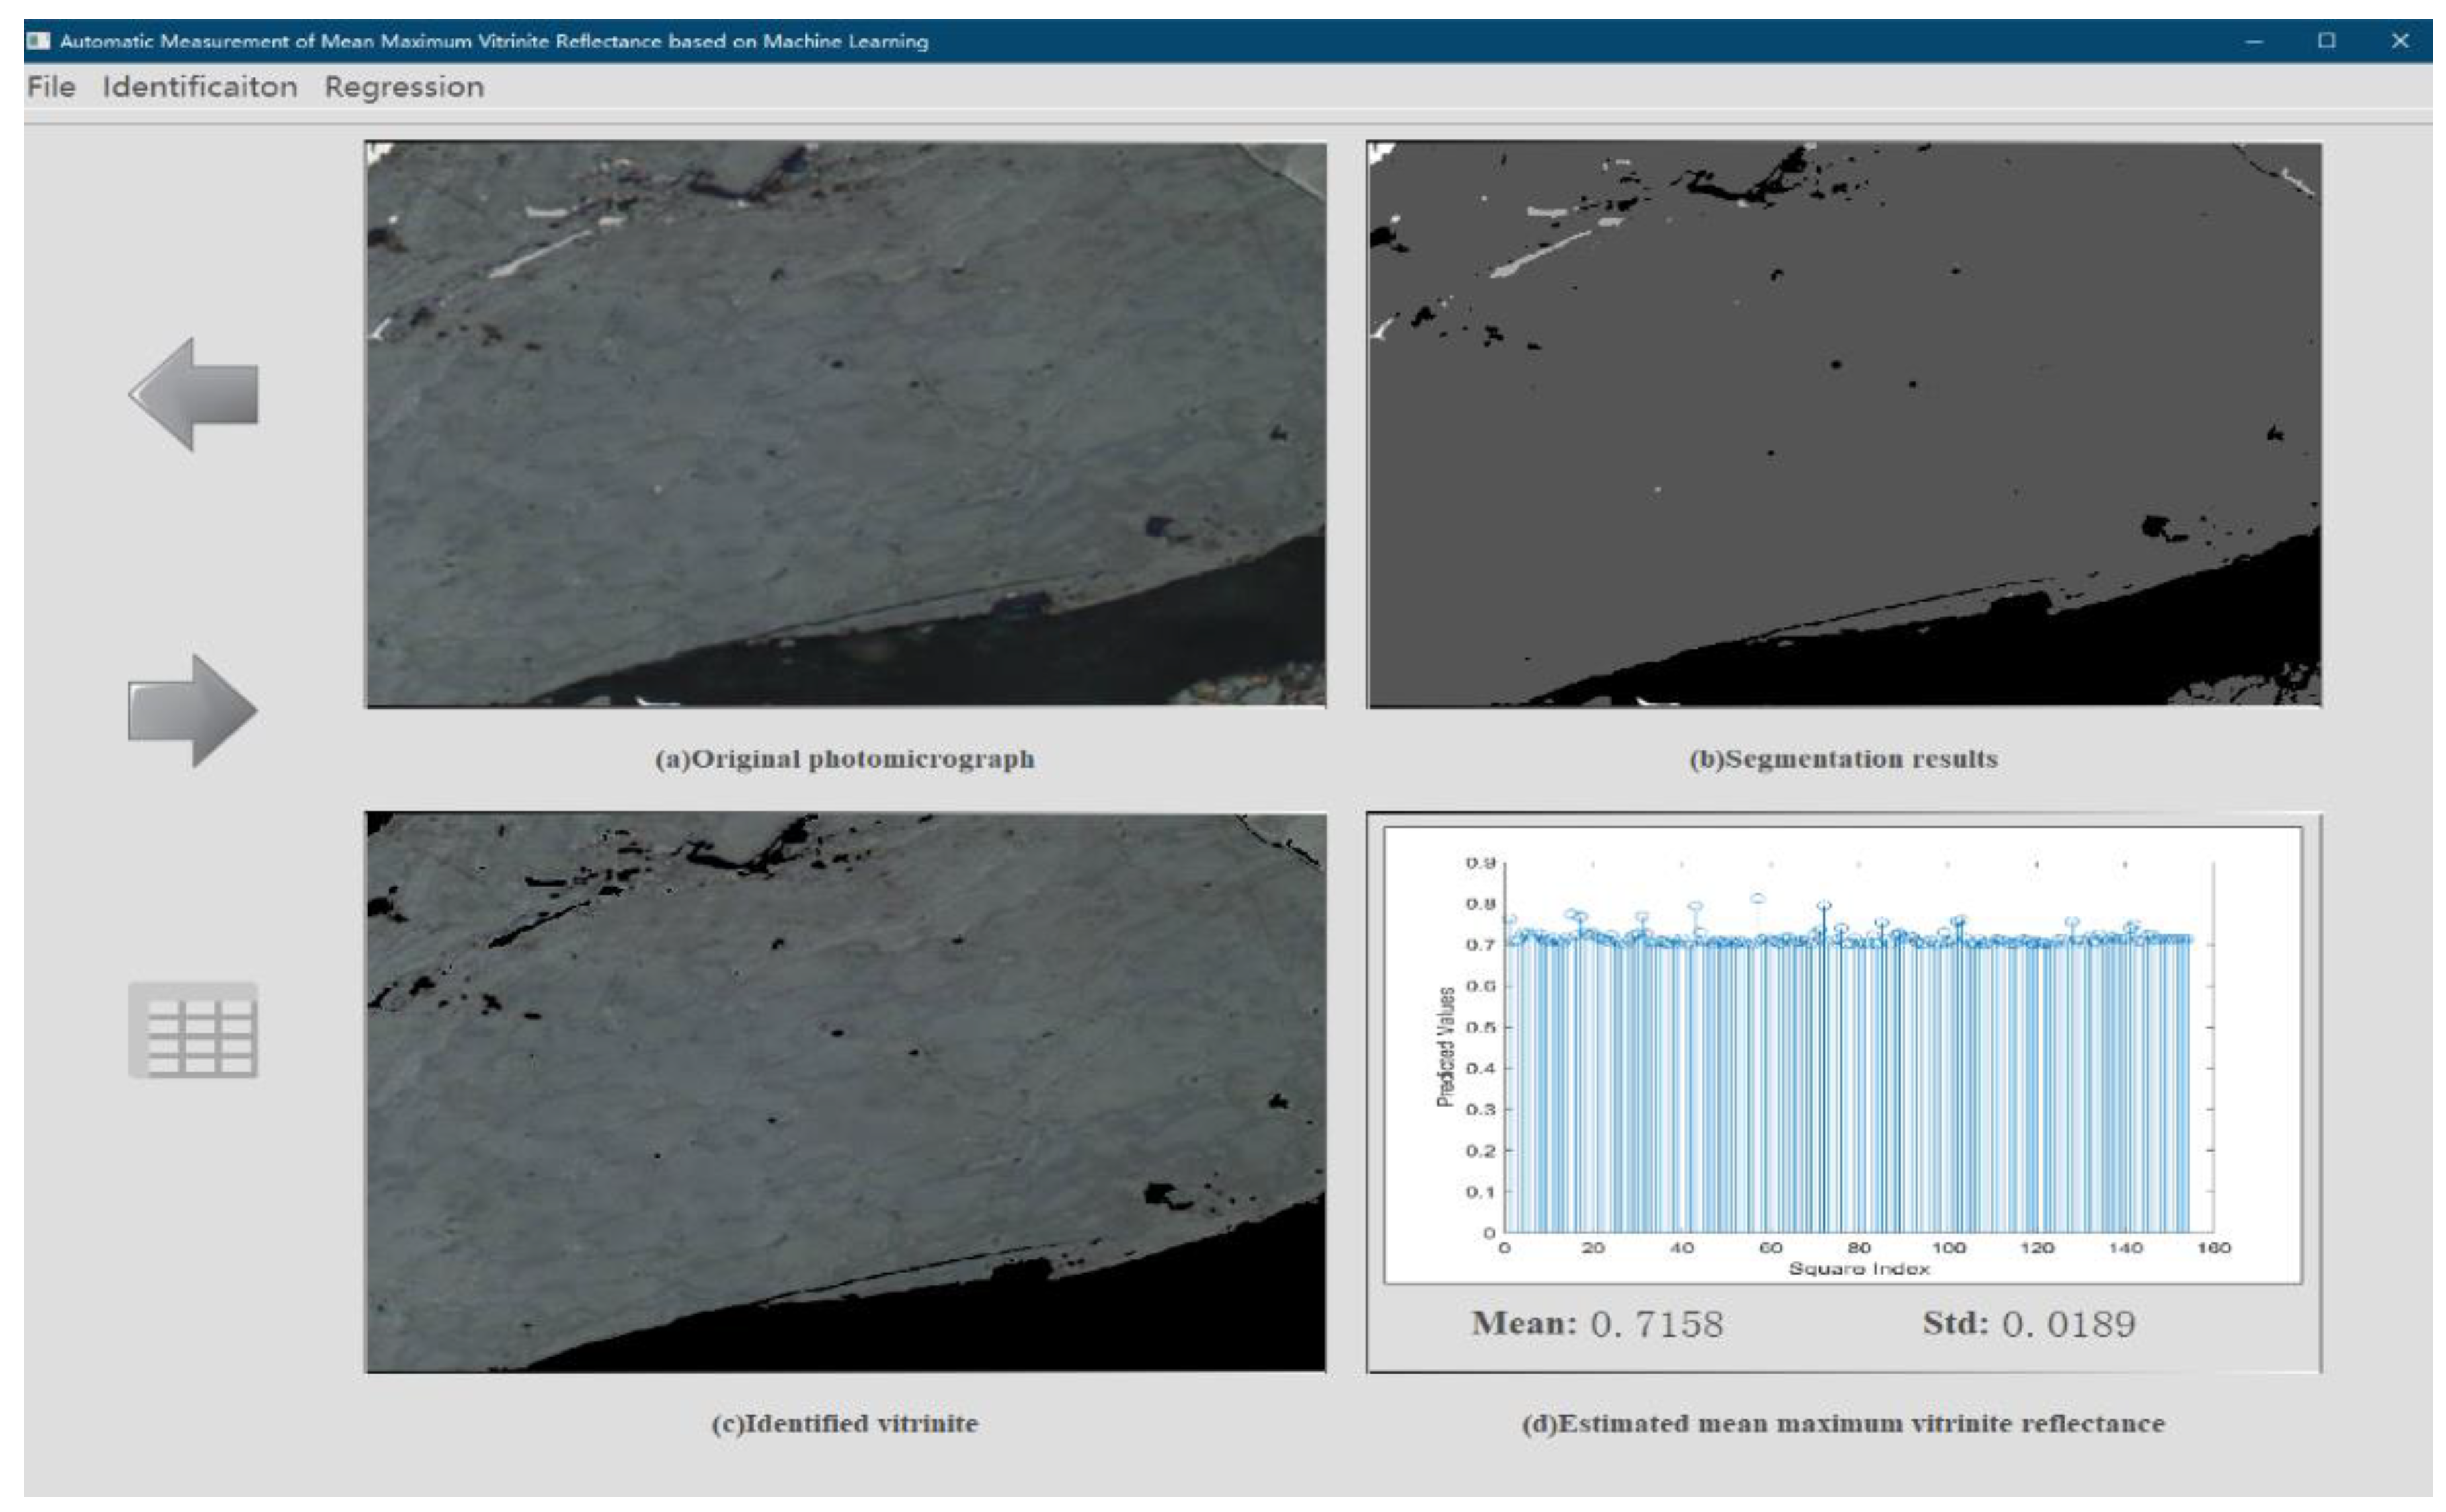Click the right arrow next image icon
Screen dimensions: 2446x1512
tap(193, 710)
